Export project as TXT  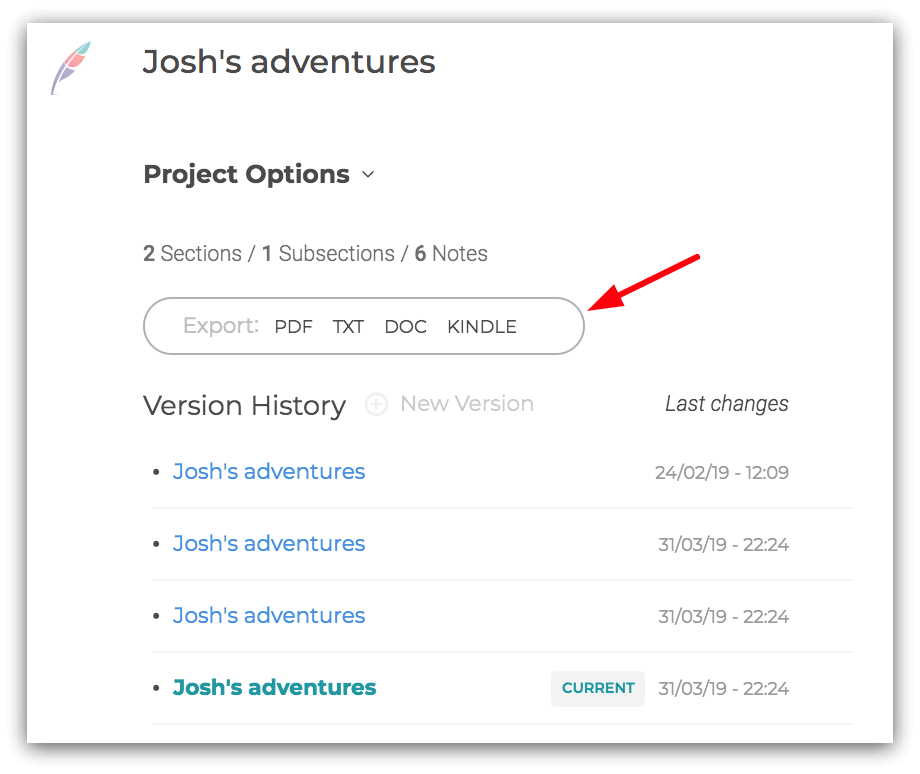click(x=349, y=327)
